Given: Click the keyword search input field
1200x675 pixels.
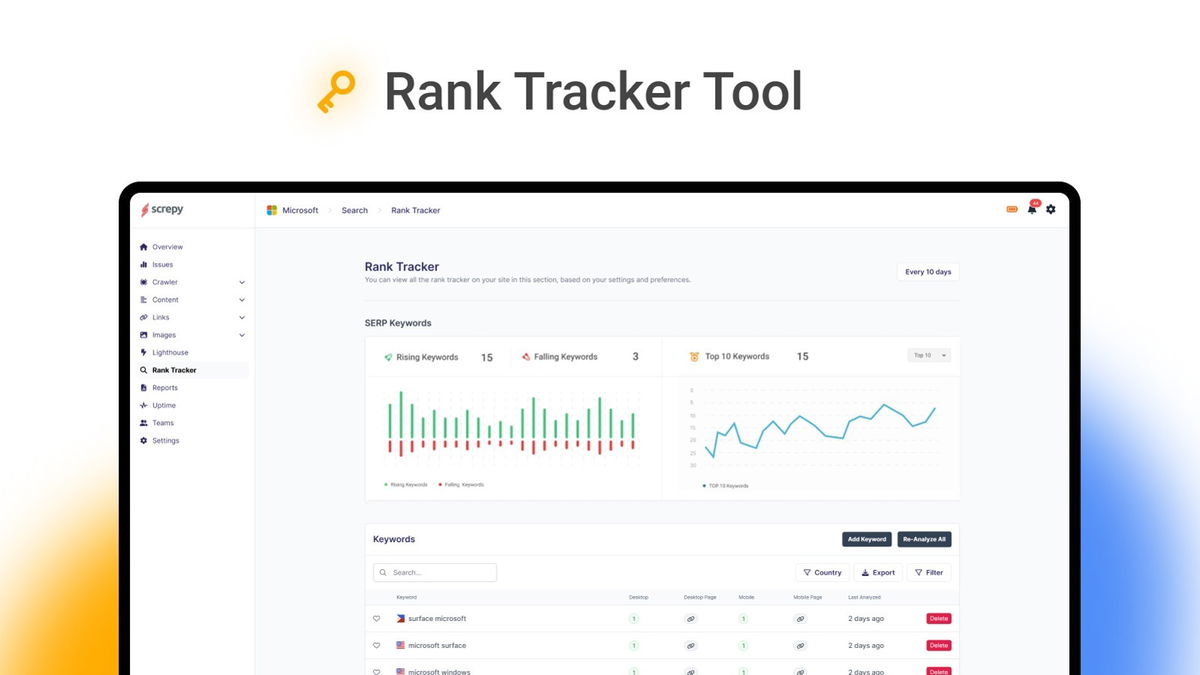Looking at the screenshot, I should tap(435, 572).
